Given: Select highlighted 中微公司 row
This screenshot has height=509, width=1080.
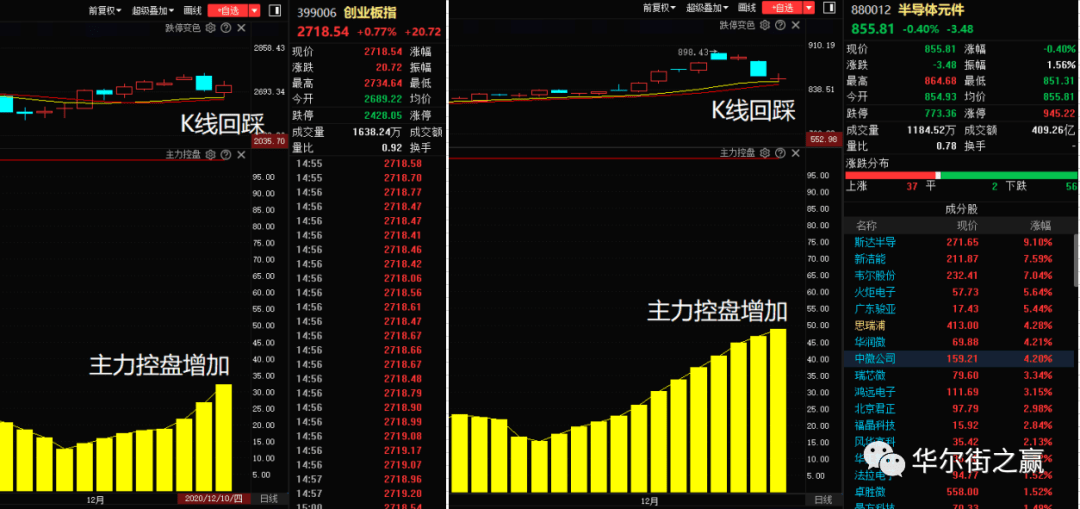Looking at the screenshot, I should point(959,358).
